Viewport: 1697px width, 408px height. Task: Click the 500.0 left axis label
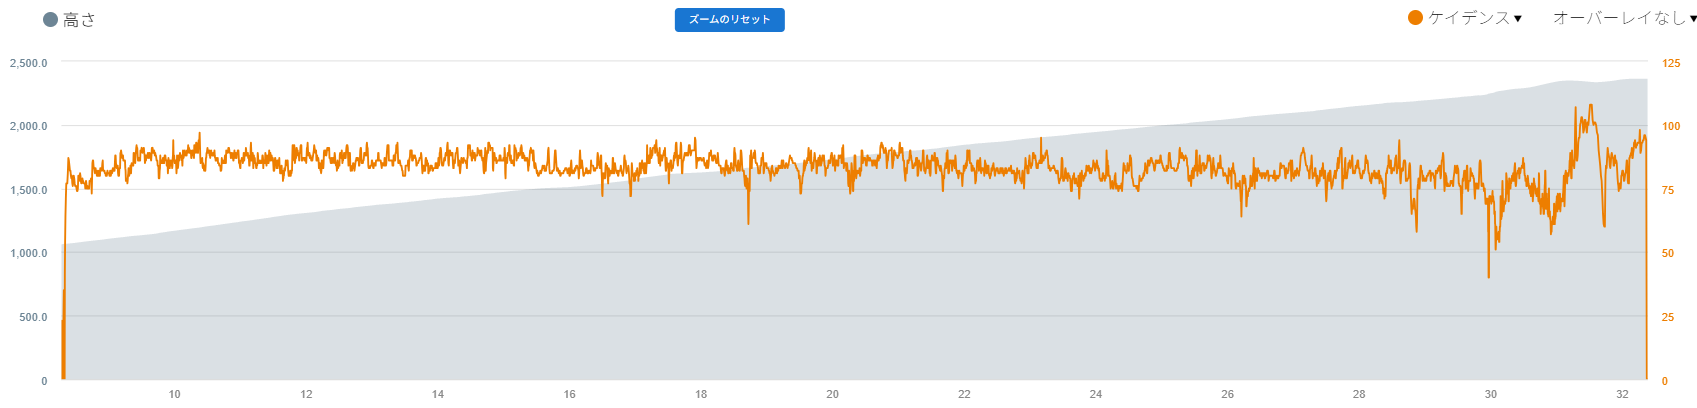click(32, 317)
